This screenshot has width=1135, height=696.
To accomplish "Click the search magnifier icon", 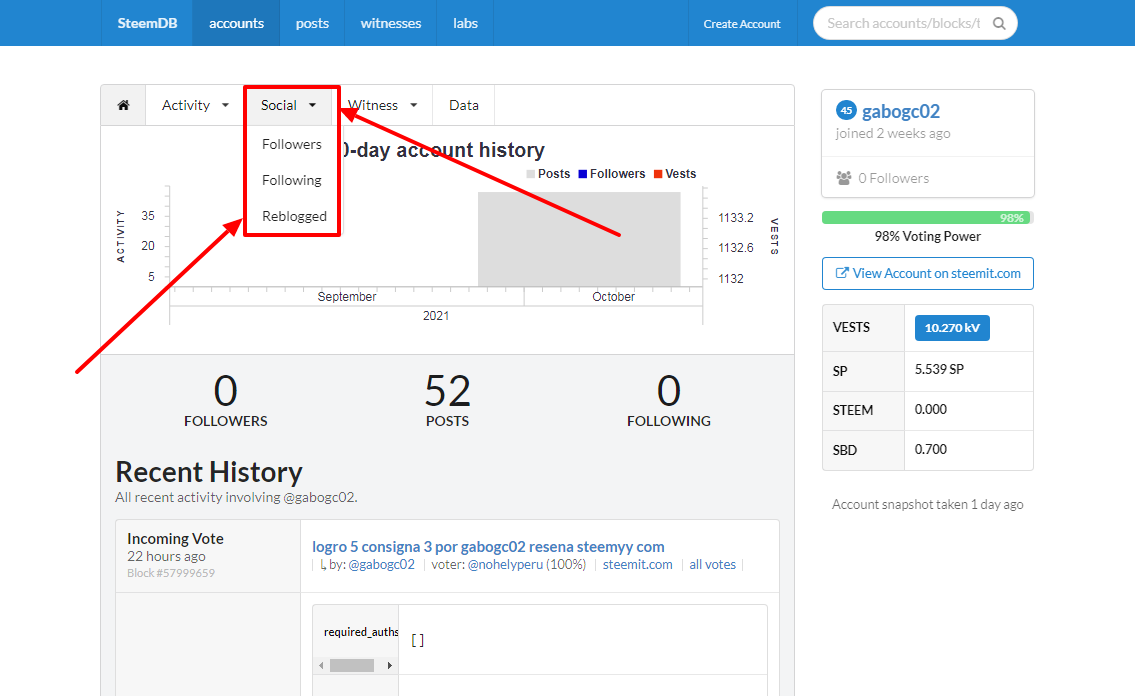I will pyautogui.click(x=999, y=23).
